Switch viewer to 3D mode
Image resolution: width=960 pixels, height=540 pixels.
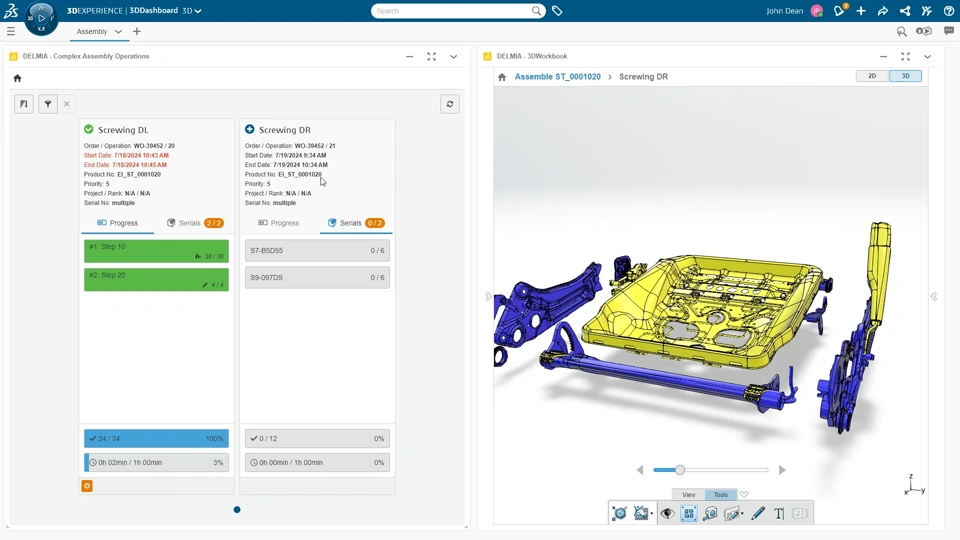pos(905,76)
